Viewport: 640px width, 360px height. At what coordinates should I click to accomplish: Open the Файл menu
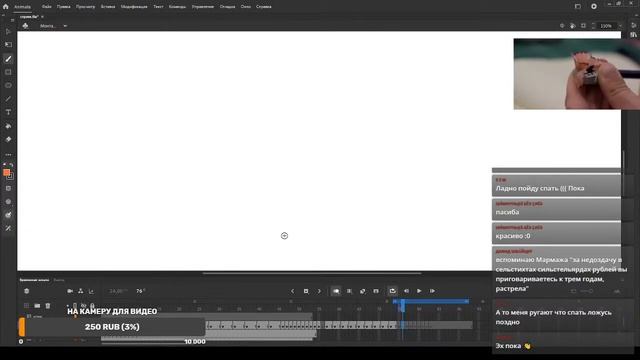pyautogui.click(x=47, y=7)
